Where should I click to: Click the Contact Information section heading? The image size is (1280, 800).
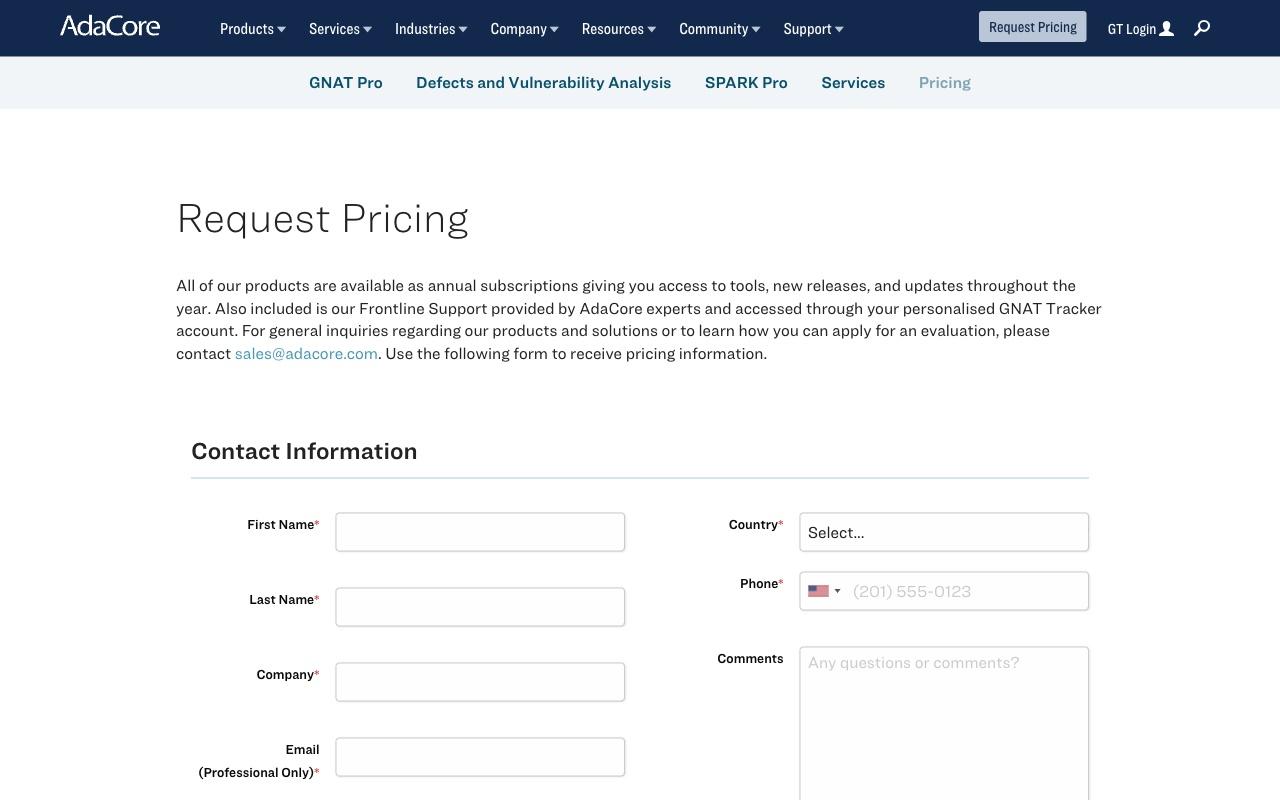(x=304, y=451)
